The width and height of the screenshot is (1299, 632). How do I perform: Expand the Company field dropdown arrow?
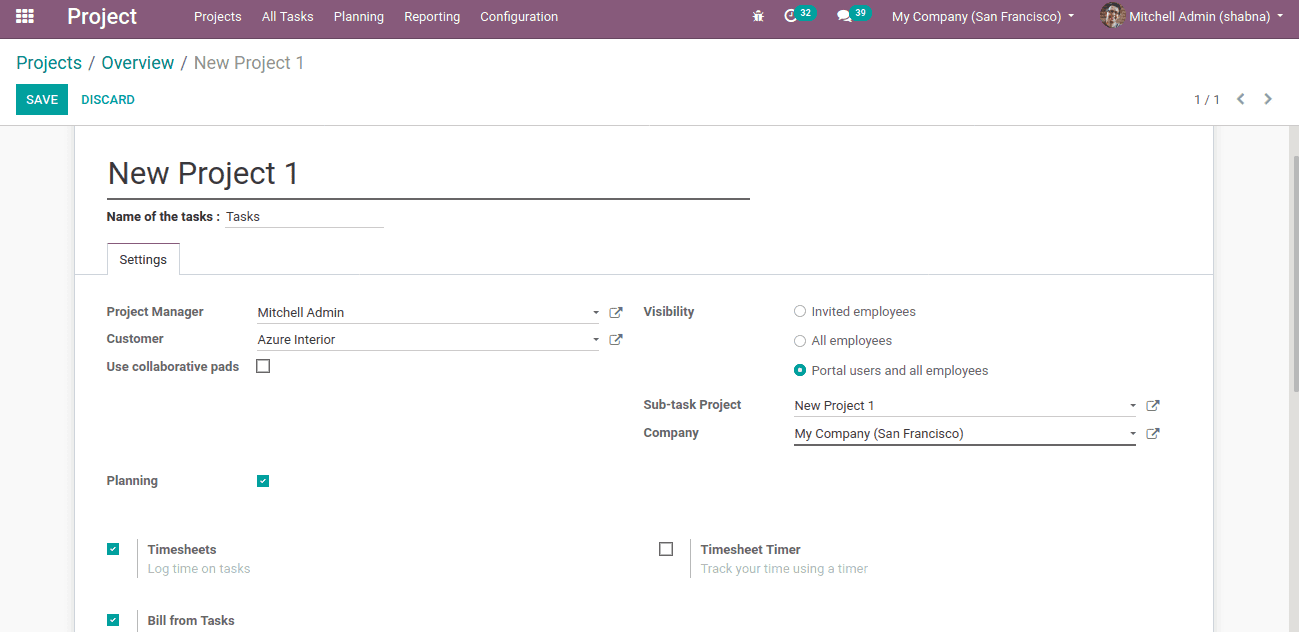[1133, 434]
